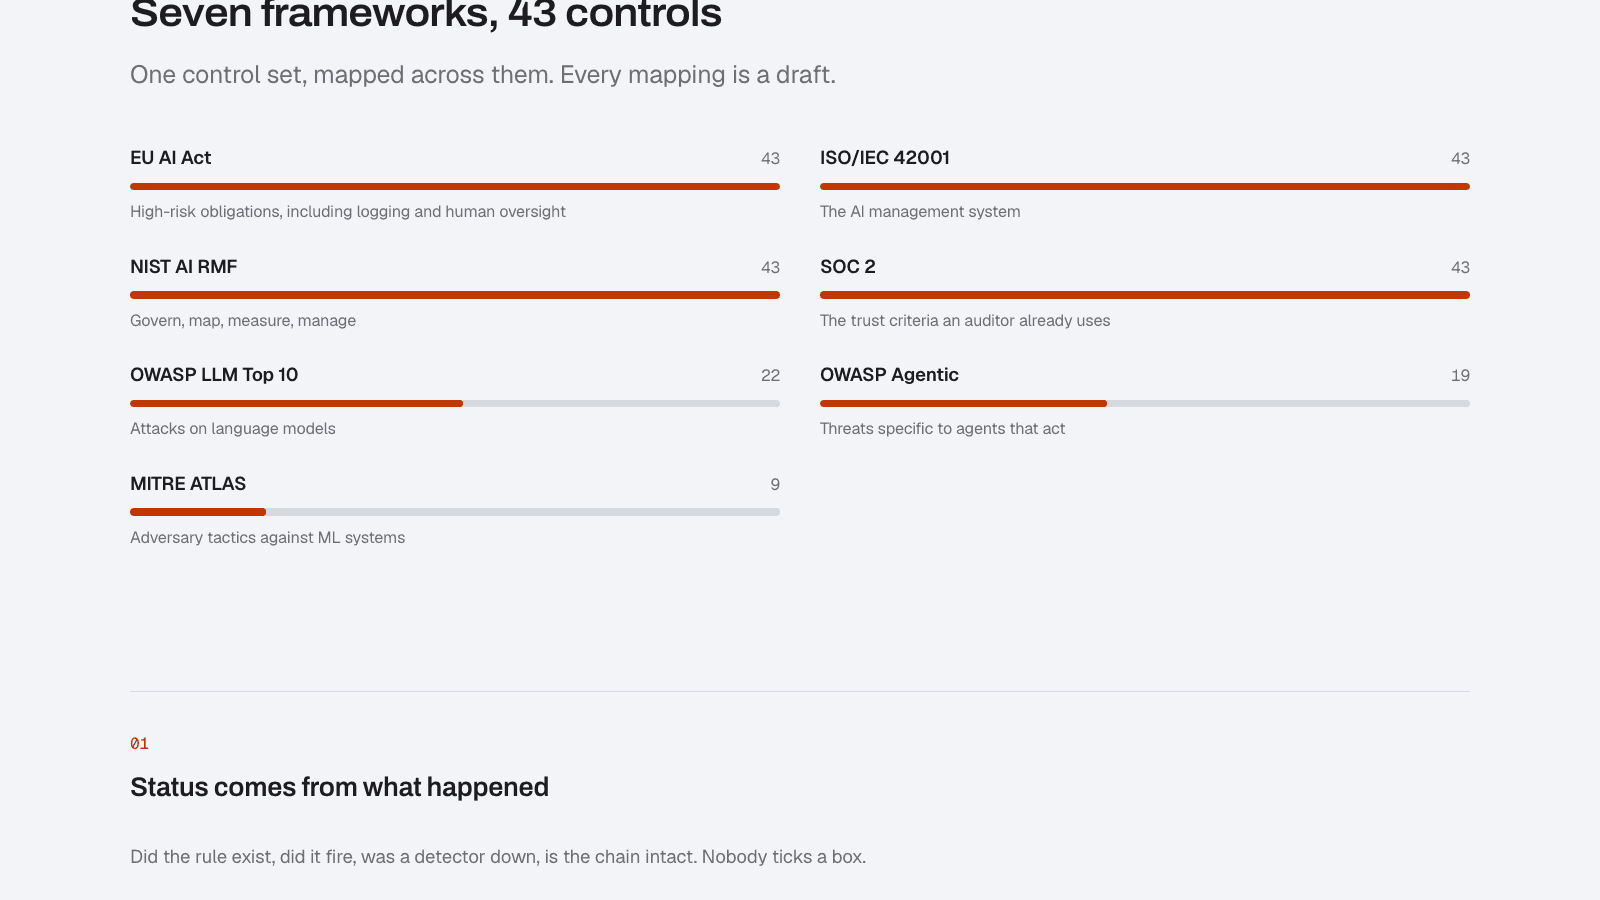Select 'High-risk obligations, including logging' description

tap(348, 212)
